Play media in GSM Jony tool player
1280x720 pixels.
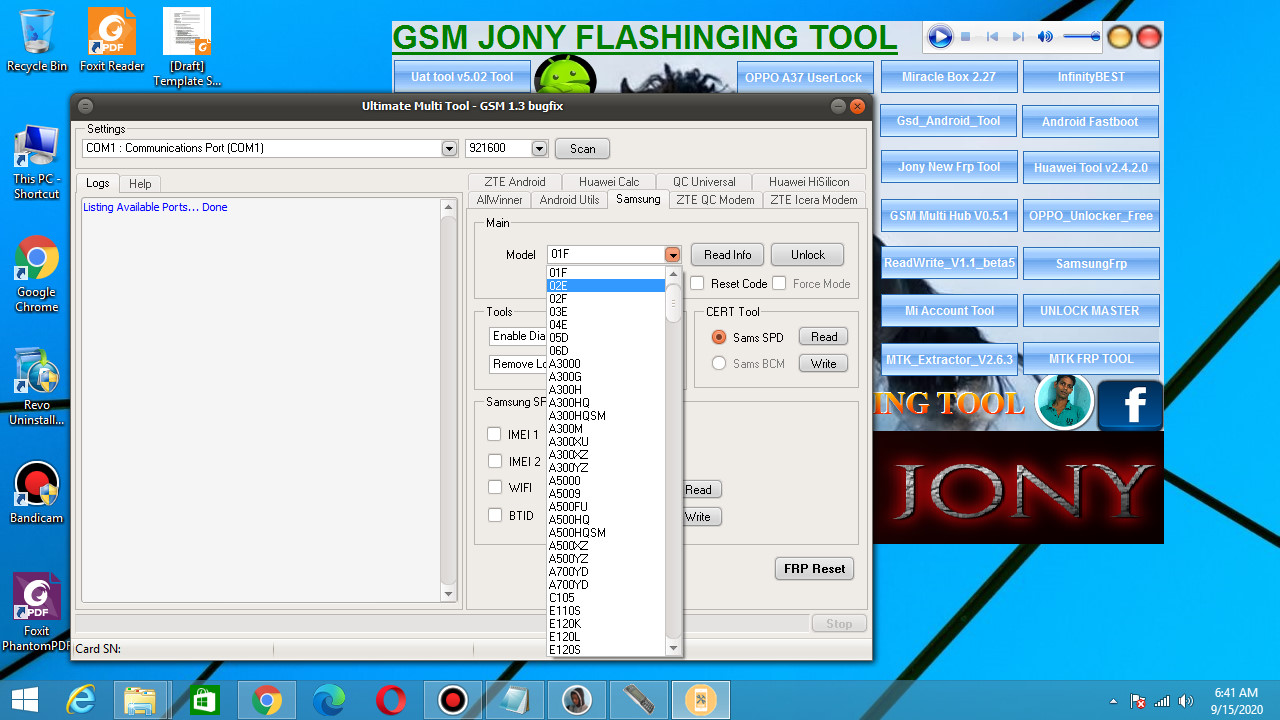point(940,37)
